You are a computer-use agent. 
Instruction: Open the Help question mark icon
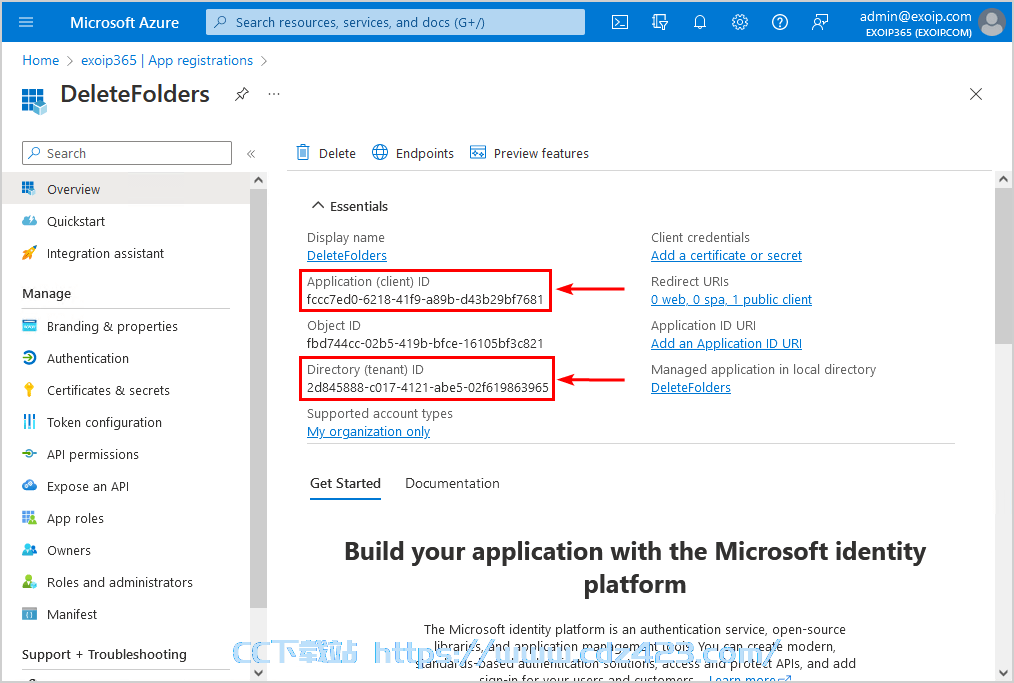tap(780, 23)
